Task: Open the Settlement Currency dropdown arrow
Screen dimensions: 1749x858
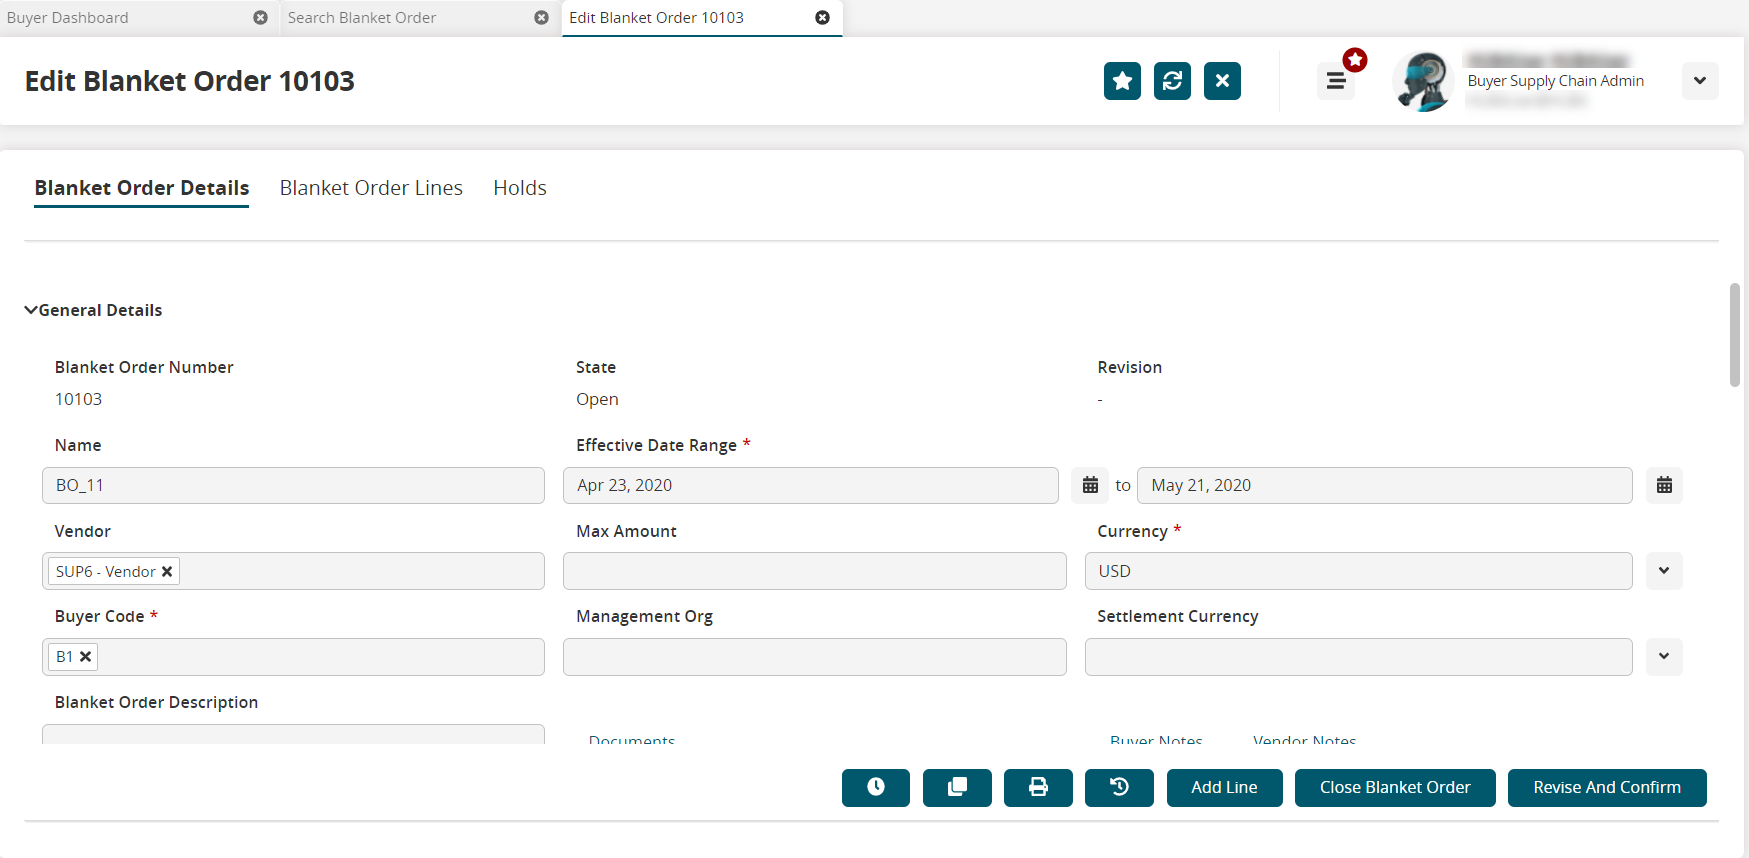Action: (1664, 657)
